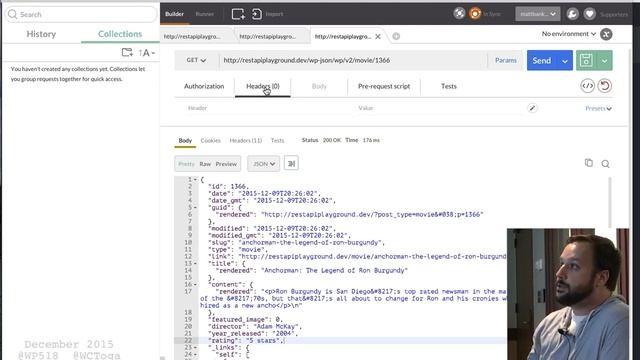Viewport: 640px width, 360px height.
Task: Show the response Cookies tab
Action: (x=211, y=140)
